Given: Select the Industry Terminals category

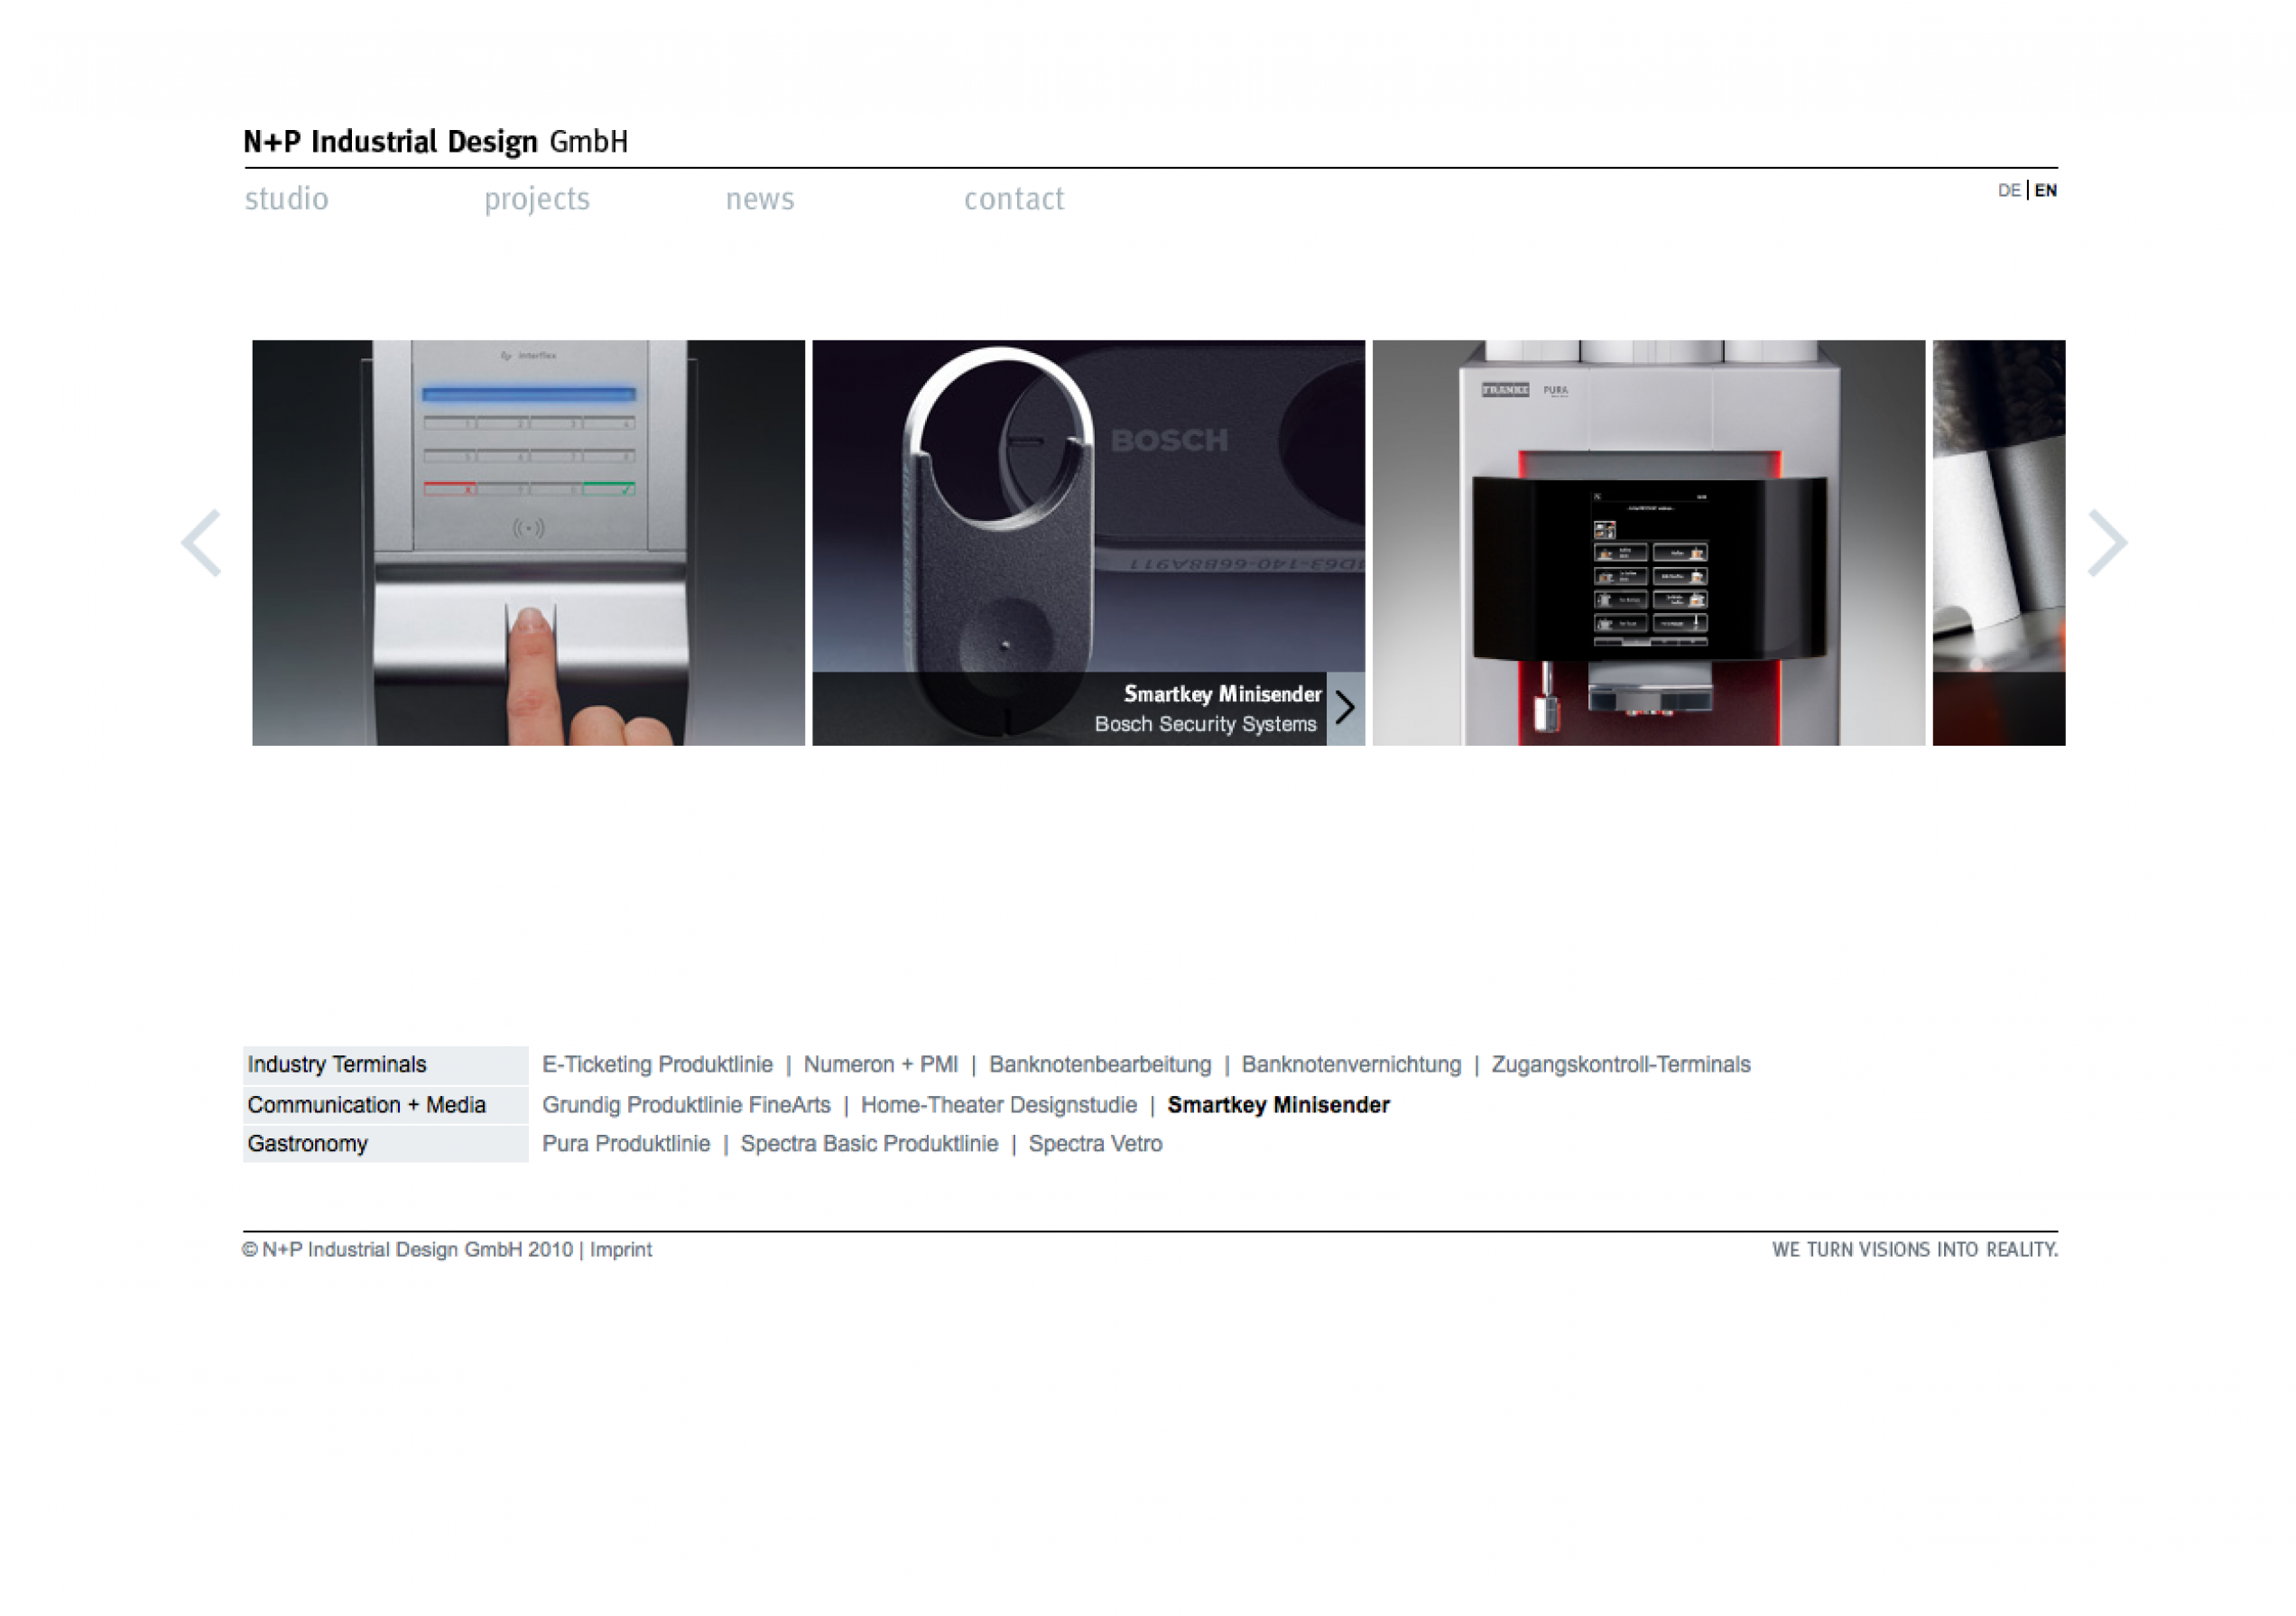Looking at the screenshot, I should [x=337, y=1064].
